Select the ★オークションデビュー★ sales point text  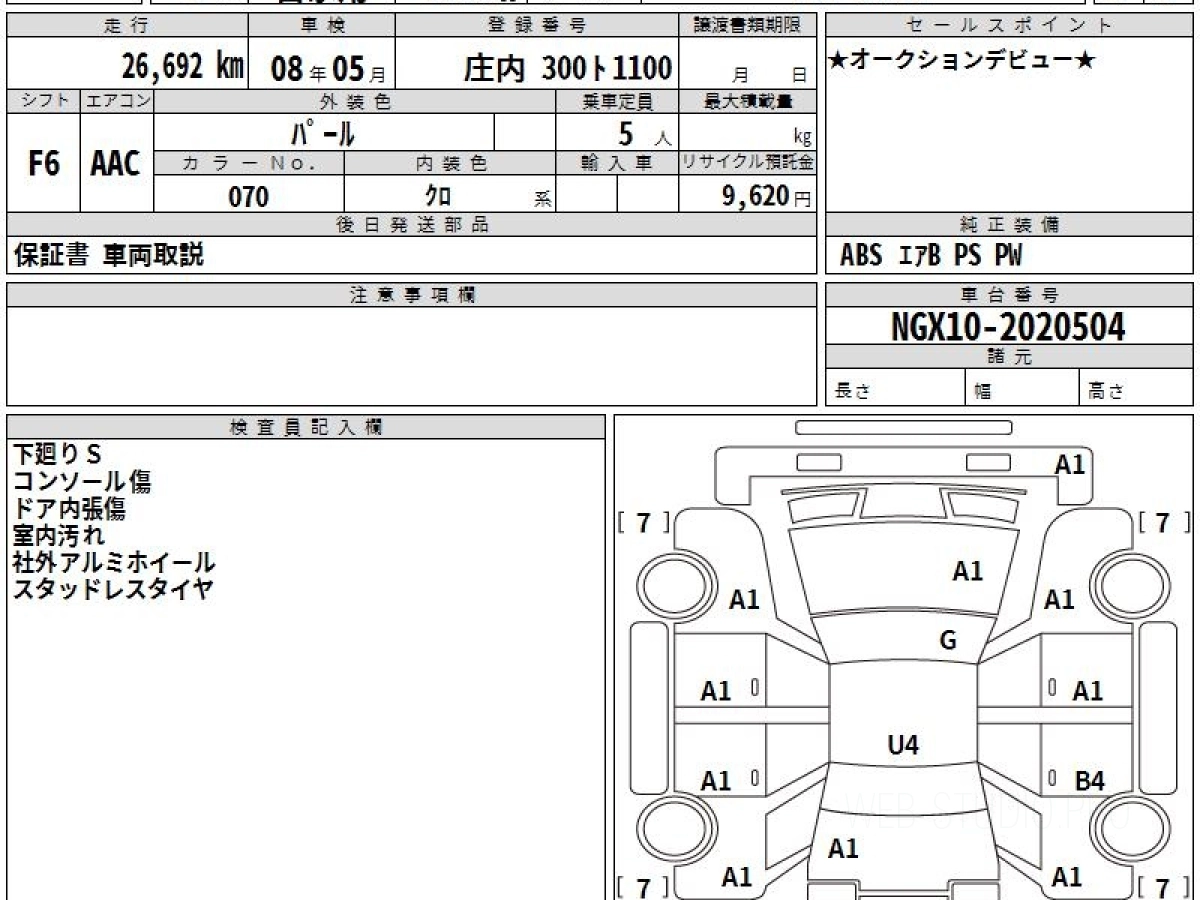pyautogui.click(x=961, y=61)
